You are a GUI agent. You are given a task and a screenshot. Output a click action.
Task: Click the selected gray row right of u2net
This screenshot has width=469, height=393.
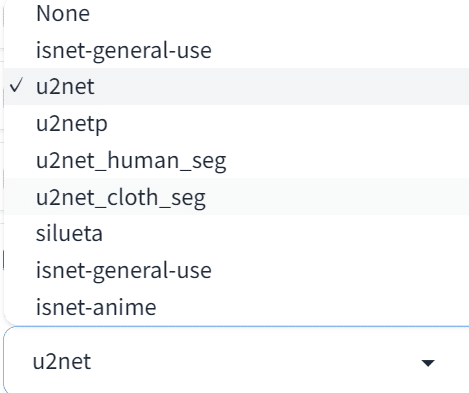click(282, 87)
